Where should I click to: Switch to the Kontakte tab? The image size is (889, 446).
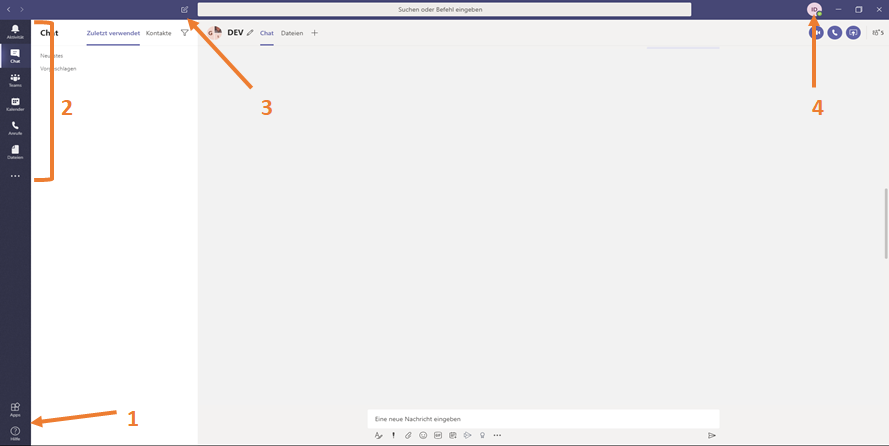click(159, 33)
